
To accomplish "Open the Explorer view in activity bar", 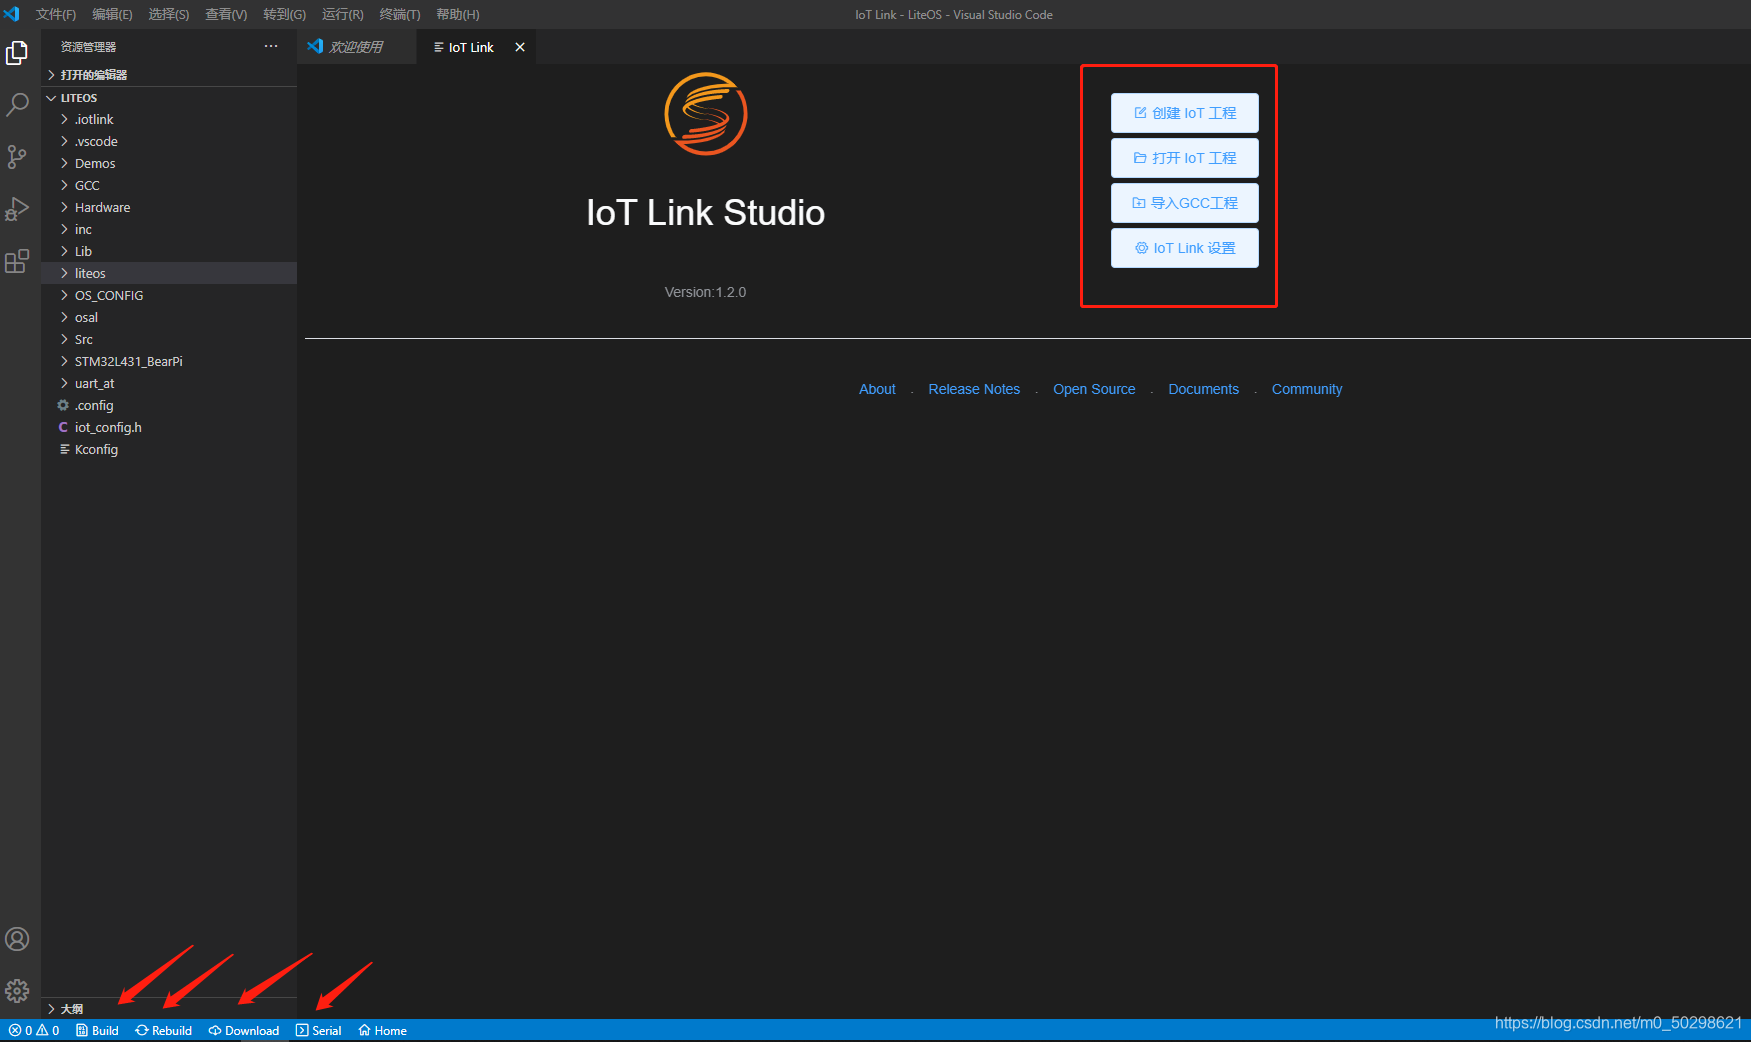I will (17, 52).
